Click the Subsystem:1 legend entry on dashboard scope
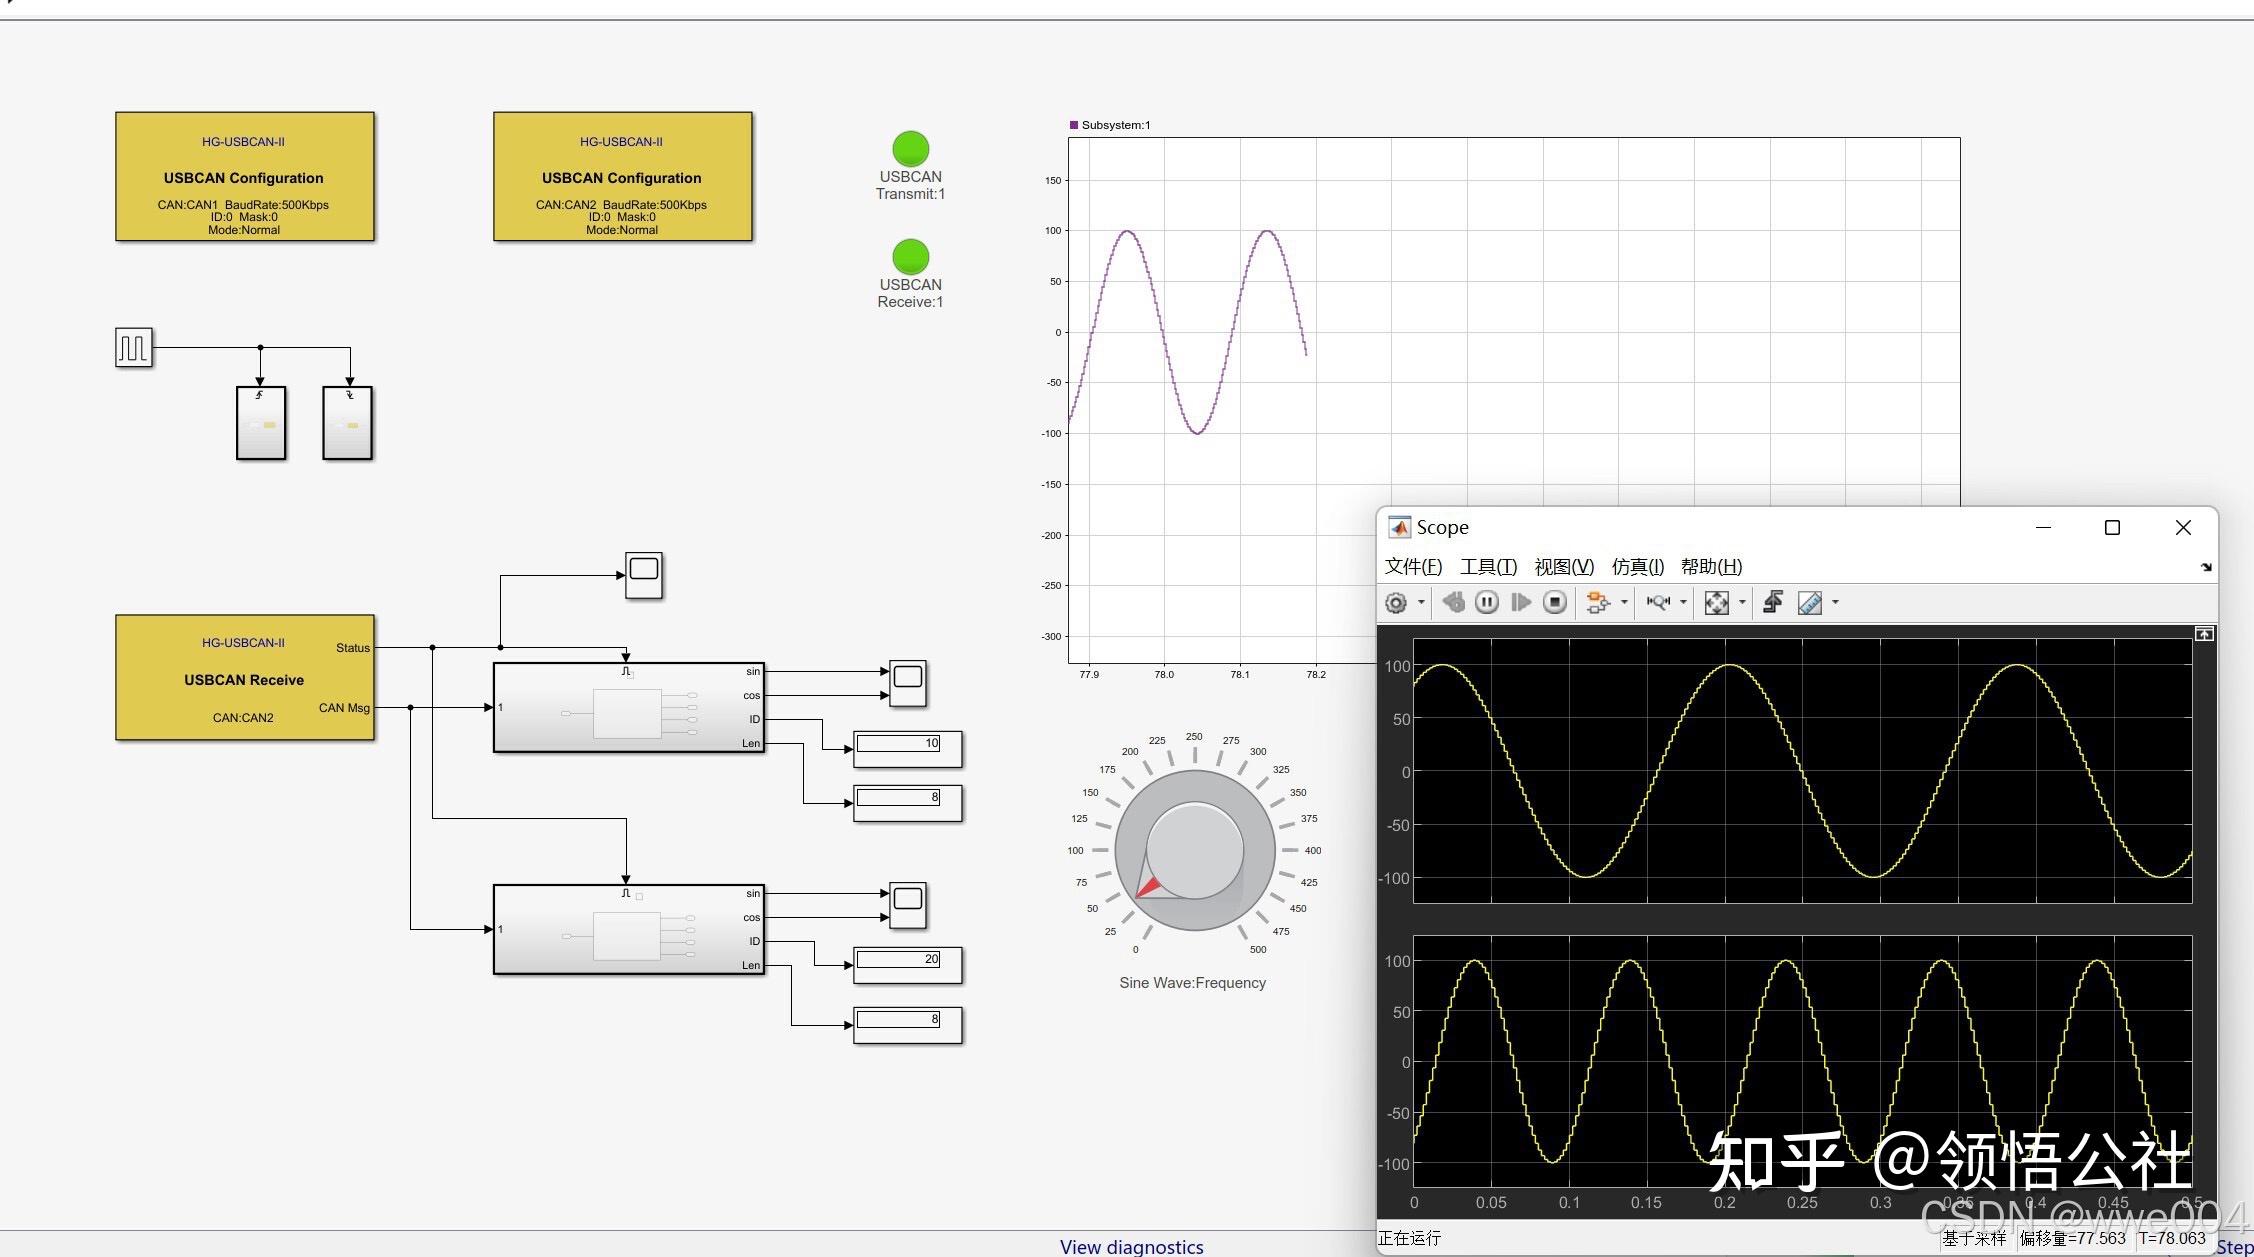Viewport: 2254px width, 1257px height. click(1110, 125)
